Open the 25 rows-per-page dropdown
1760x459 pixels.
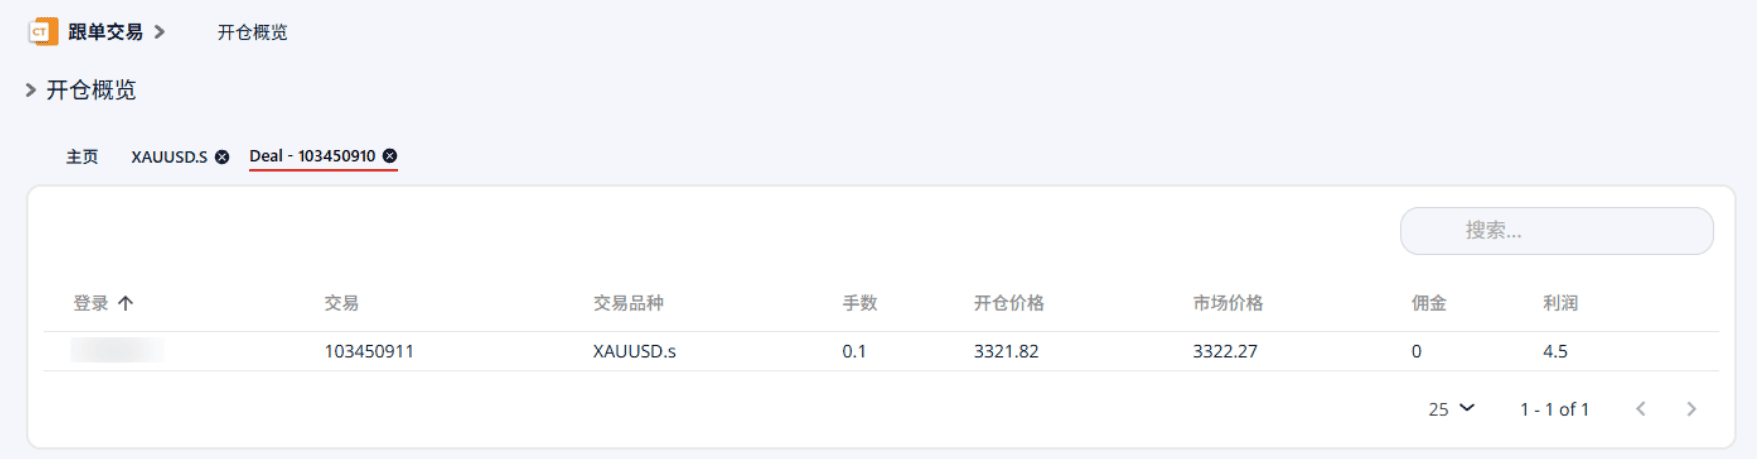pos(1452,409)
